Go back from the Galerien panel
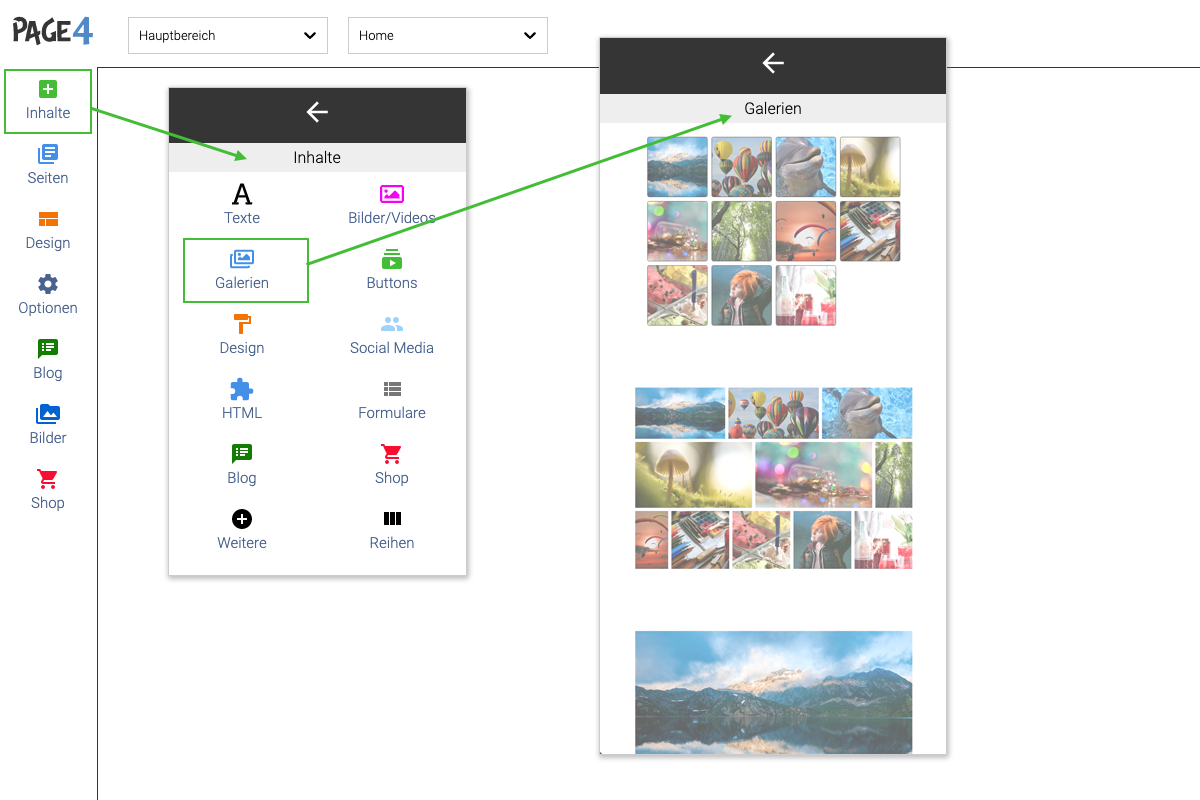 (x=773, y=63)
